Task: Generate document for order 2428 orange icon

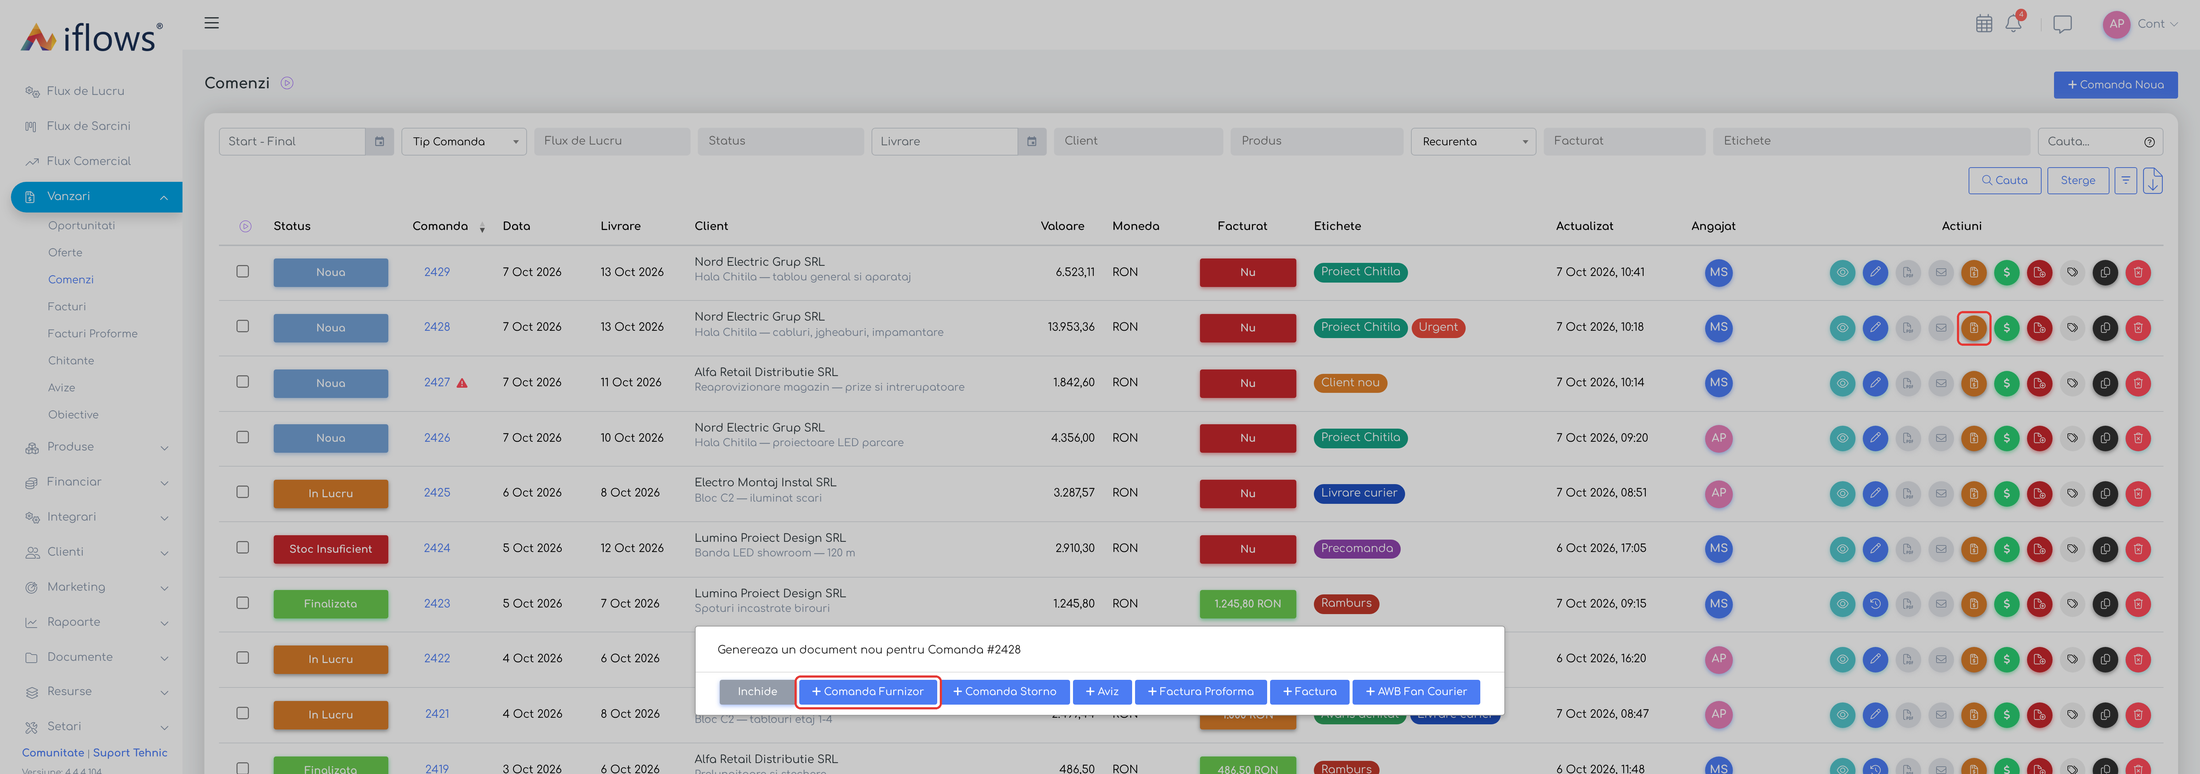Action: [x=1974, y=328]
